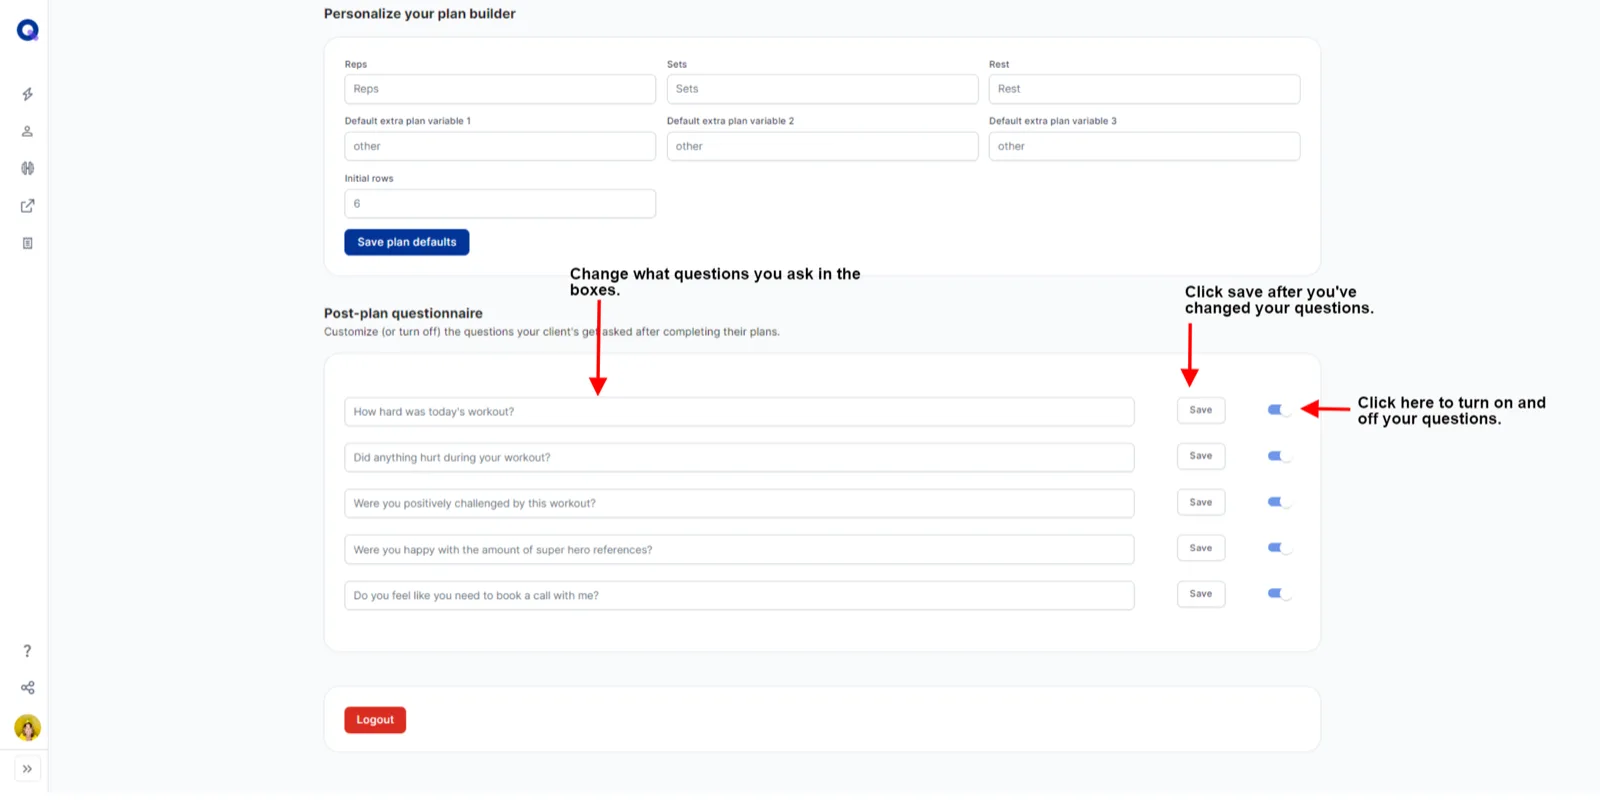Open the help question mark icon
This screenshot has width=1600, height=800.
pos(28,651)
